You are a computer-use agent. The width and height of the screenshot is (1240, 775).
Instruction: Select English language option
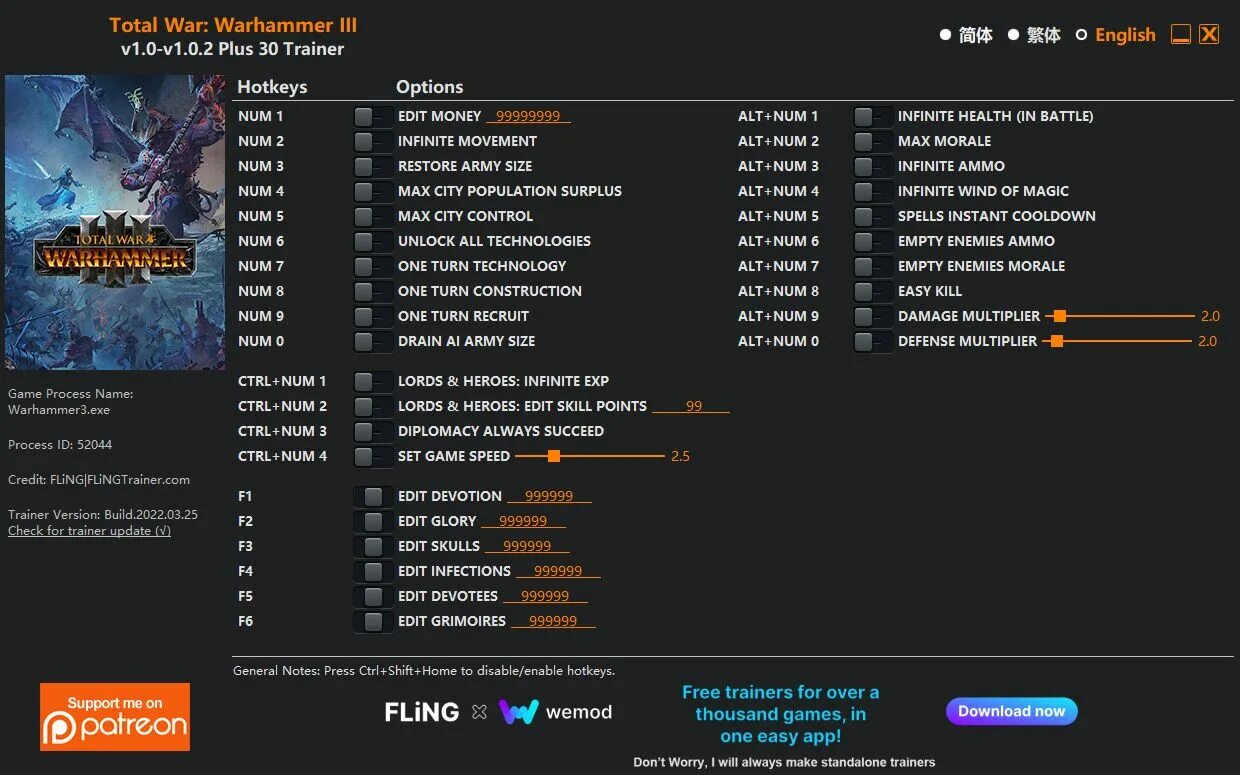[x=1115, y=35]
